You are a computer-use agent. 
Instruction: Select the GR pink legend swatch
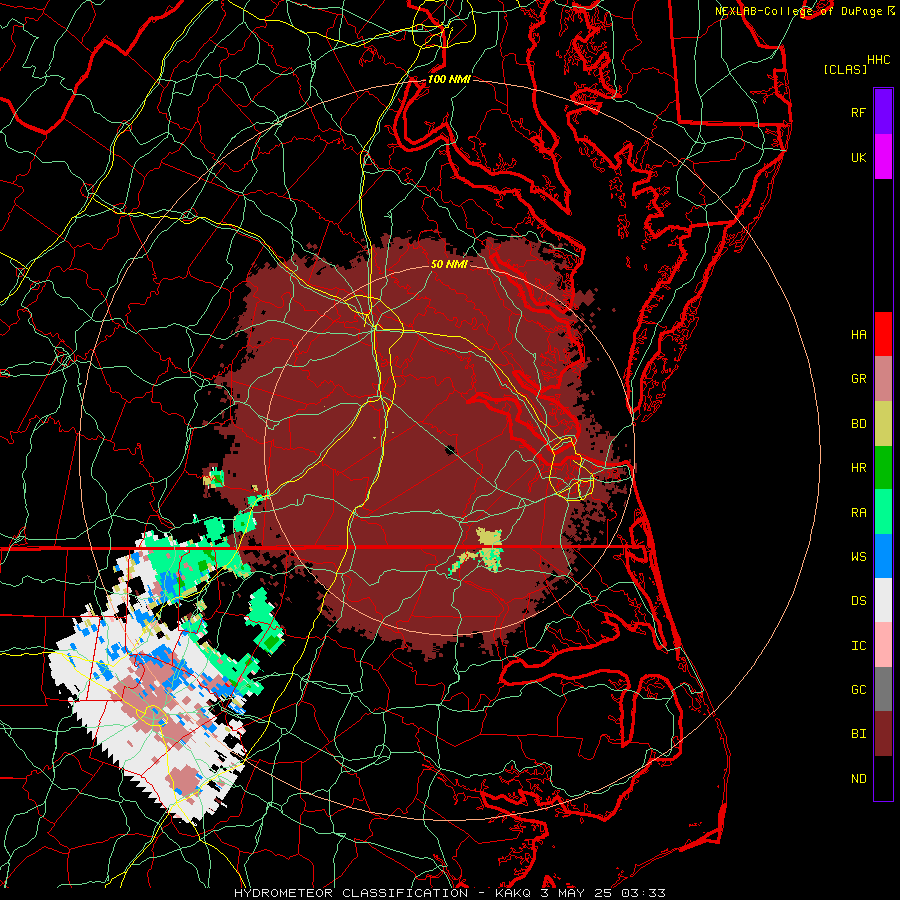[883, 379]
